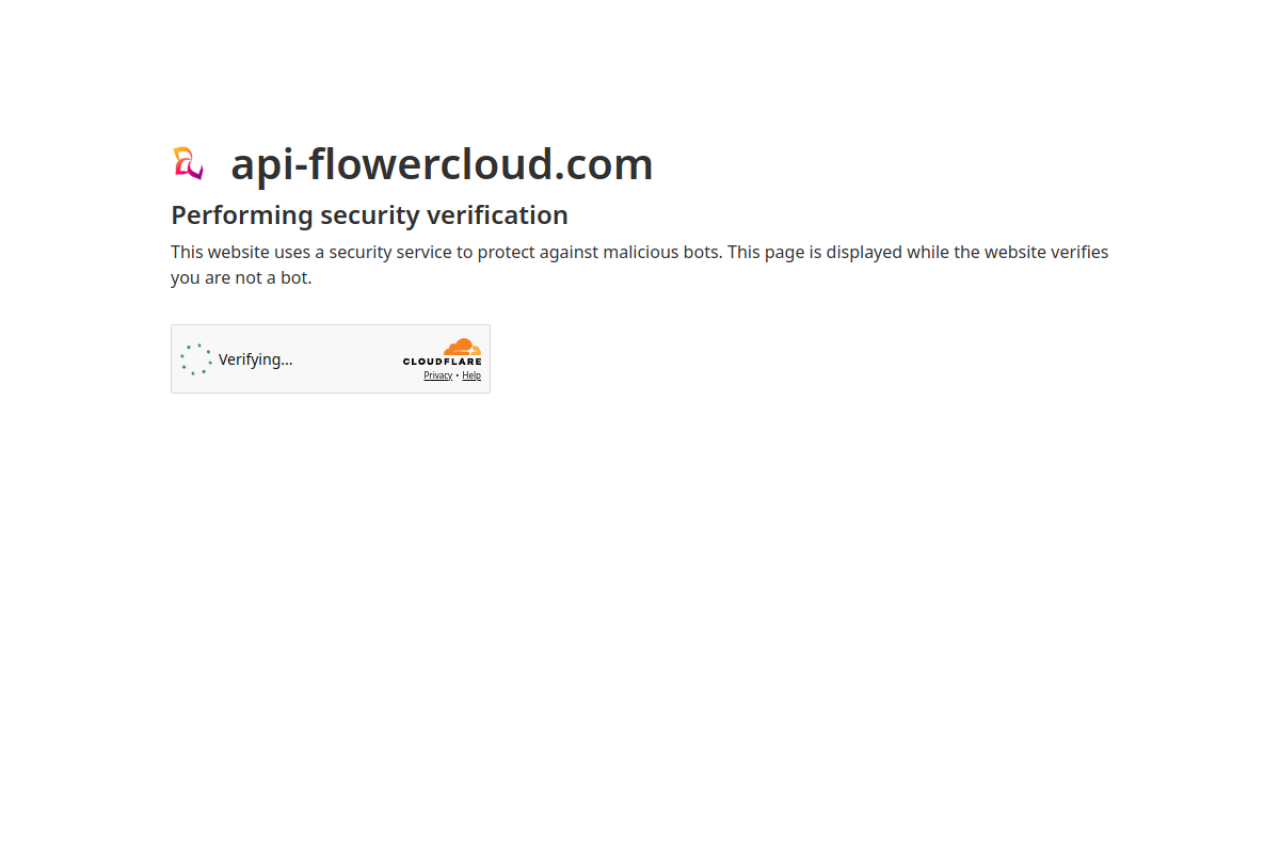The height and width of the screenshot is (853, 1280).
Task: Open the Cloudflare Privacy link
Action: point(438,376)
